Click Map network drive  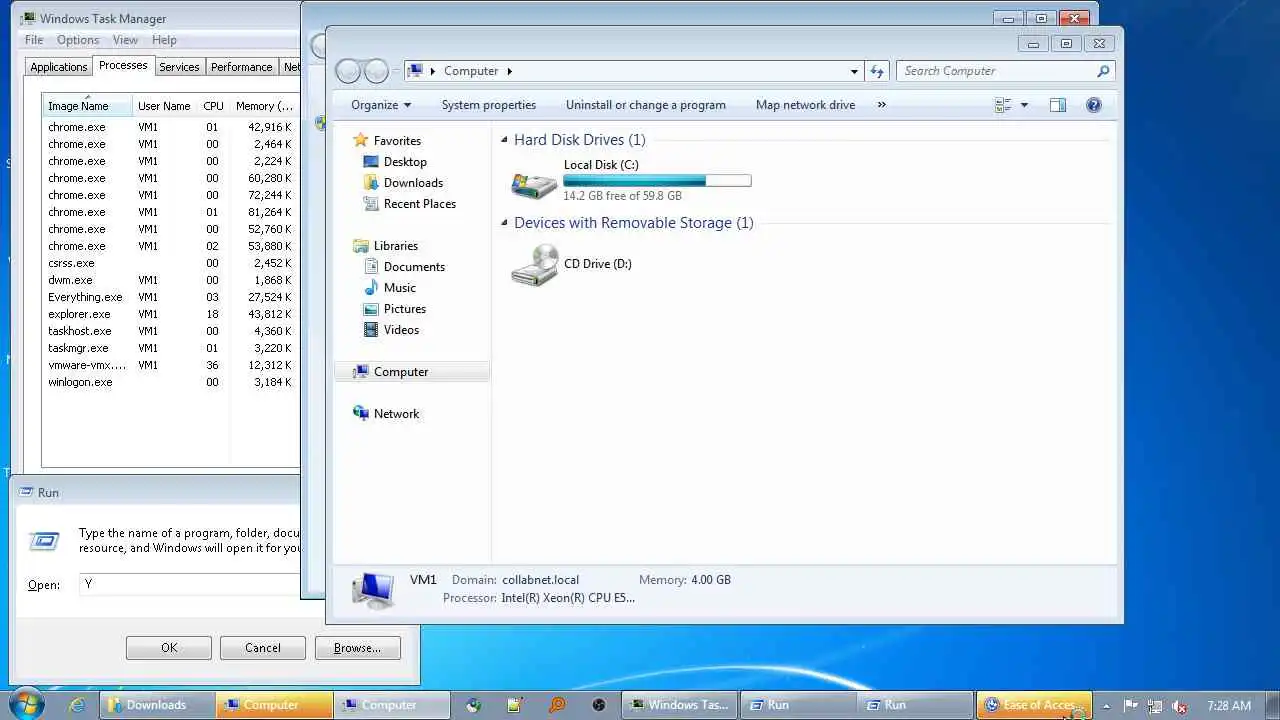pyautogui.click(x=805, y=105)
